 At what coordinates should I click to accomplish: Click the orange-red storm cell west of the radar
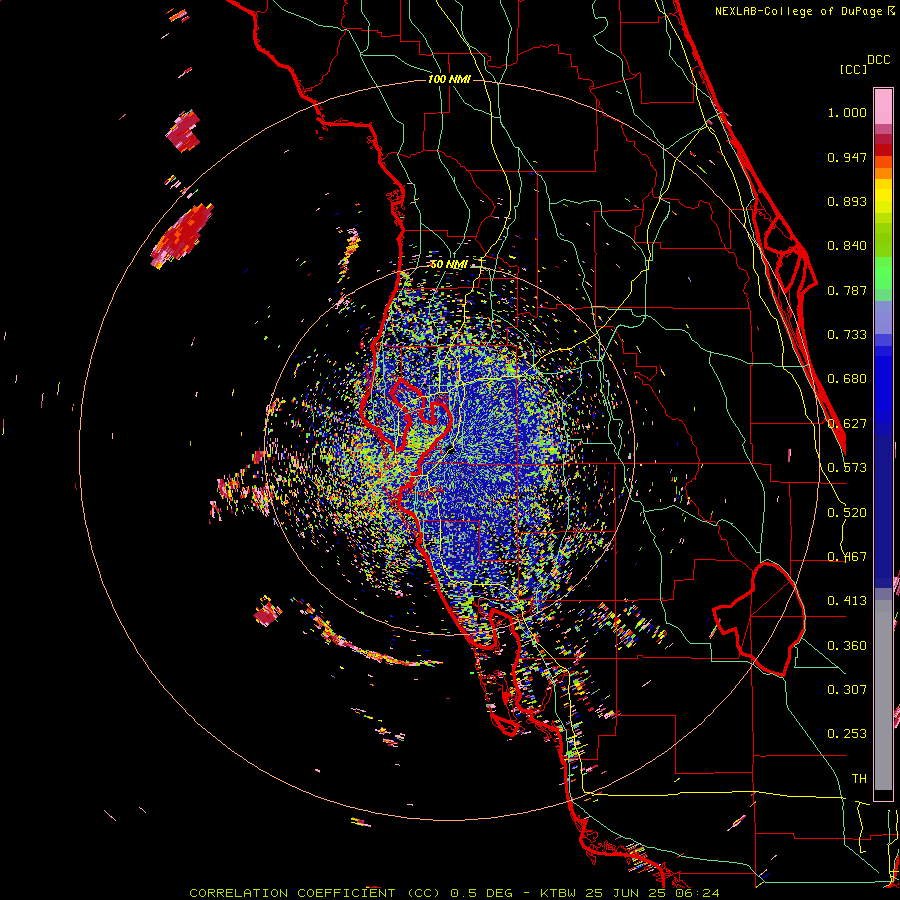pos(183,235)
